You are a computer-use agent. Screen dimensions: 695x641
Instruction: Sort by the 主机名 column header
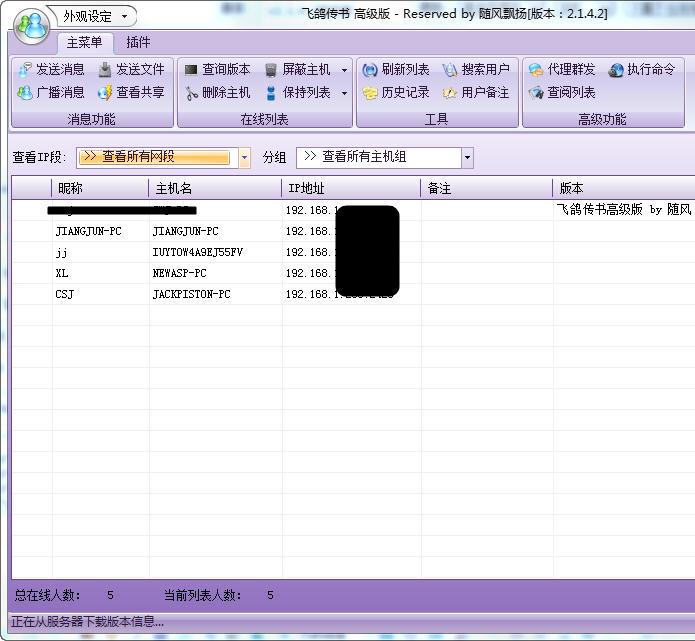pyautogui.click(x=215, y=188)
